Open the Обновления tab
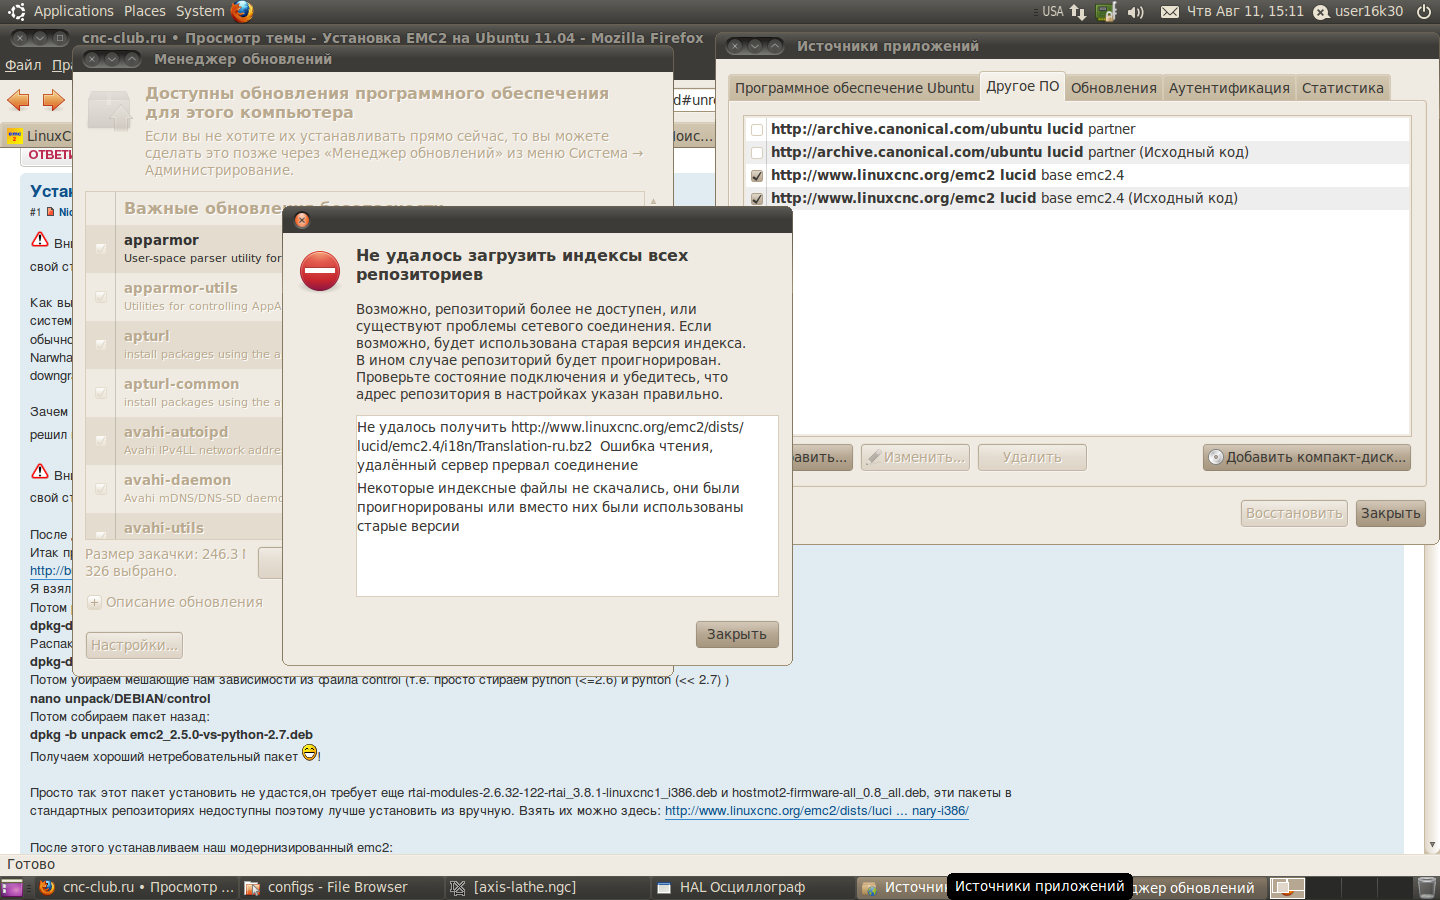The height and width of the screenshot is (900, 1440). (x=1114, y=88)
